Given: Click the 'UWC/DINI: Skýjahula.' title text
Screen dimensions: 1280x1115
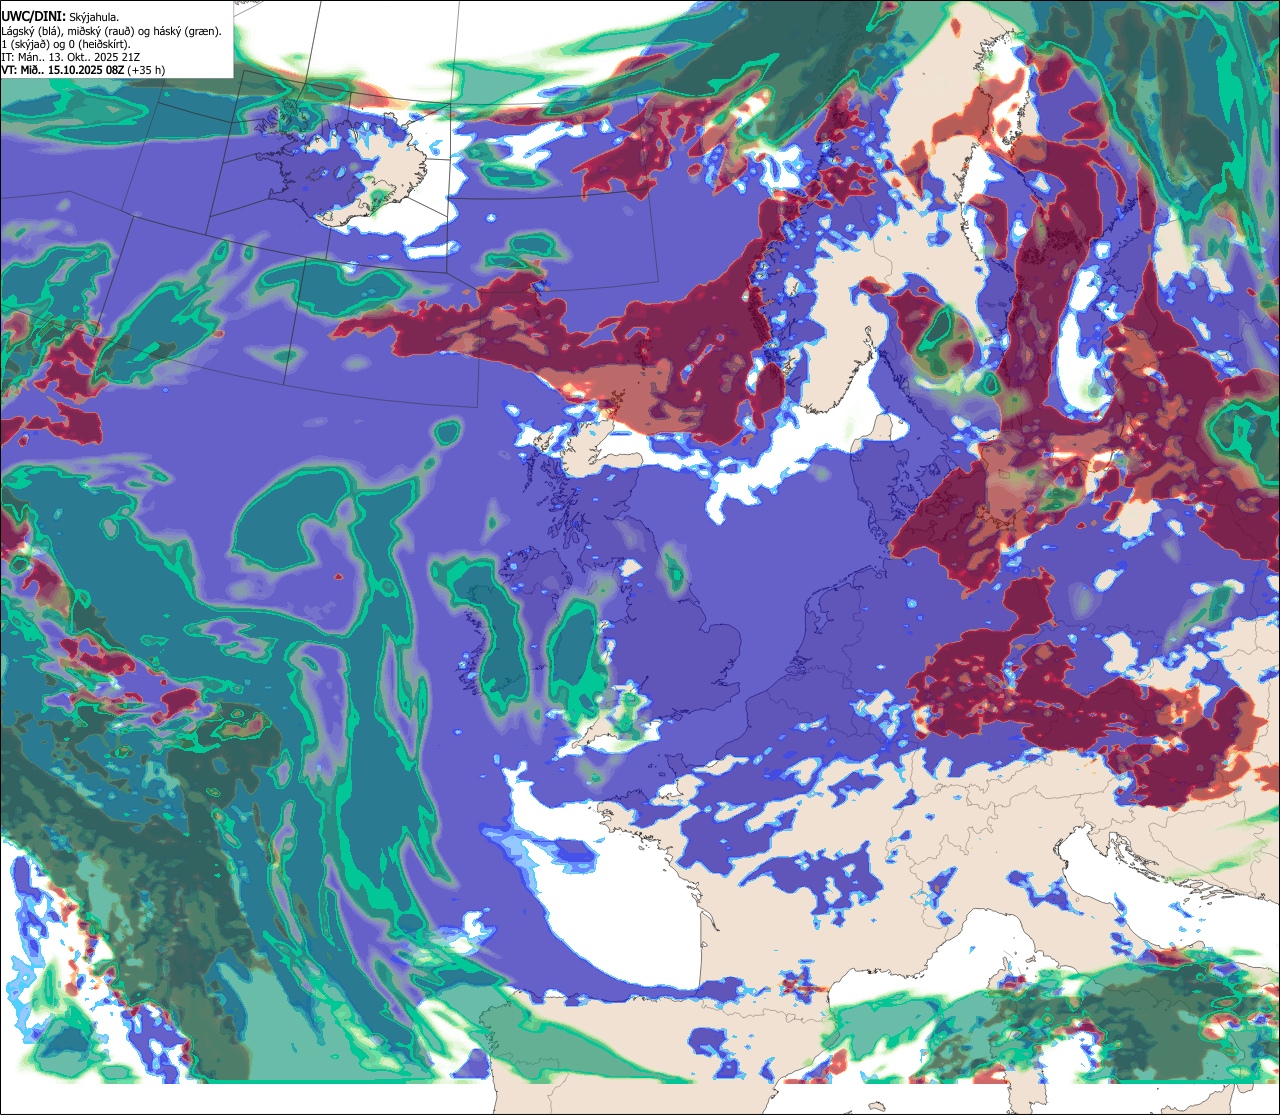Looking at the screenshot, I should coord(60,17).
